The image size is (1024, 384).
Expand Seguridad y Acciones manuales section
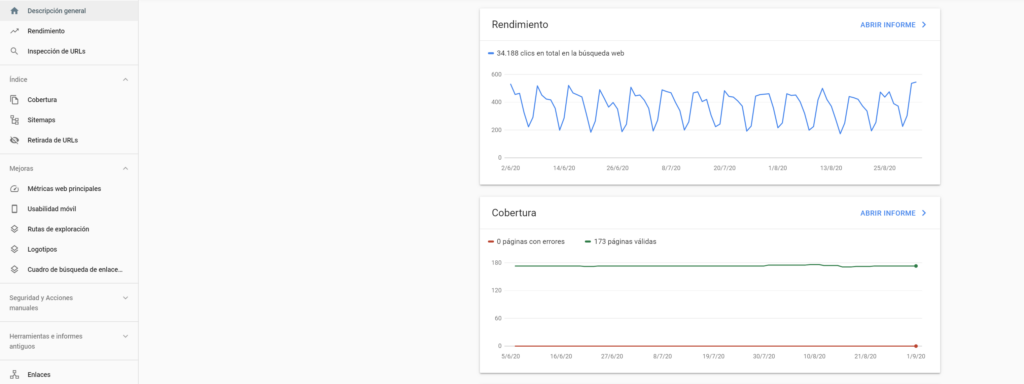pos(125,298)
